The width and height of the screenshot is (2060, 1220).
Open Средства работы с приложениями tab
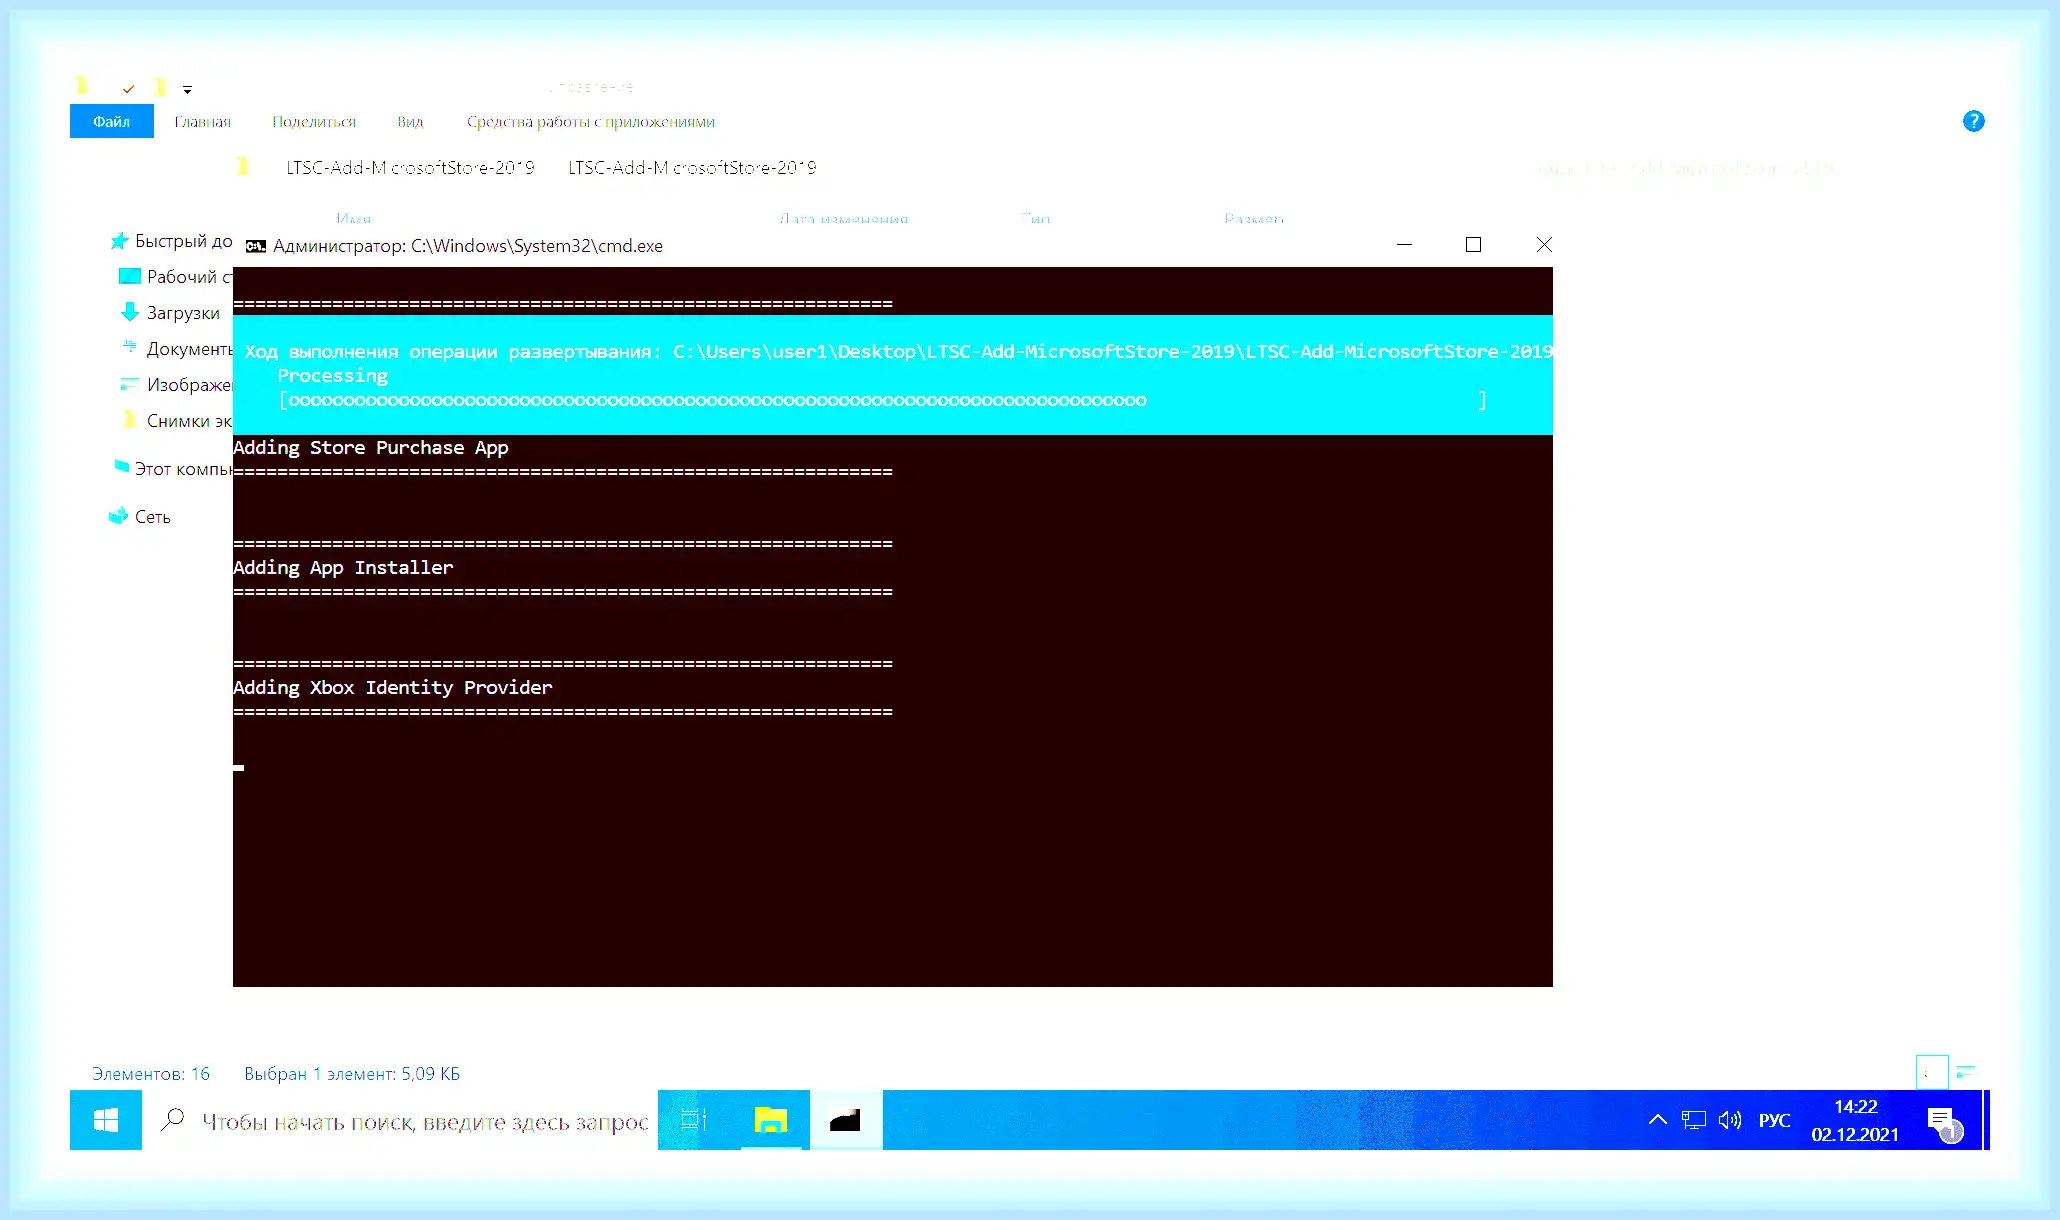pyautogui.click(x=590, y=121)
